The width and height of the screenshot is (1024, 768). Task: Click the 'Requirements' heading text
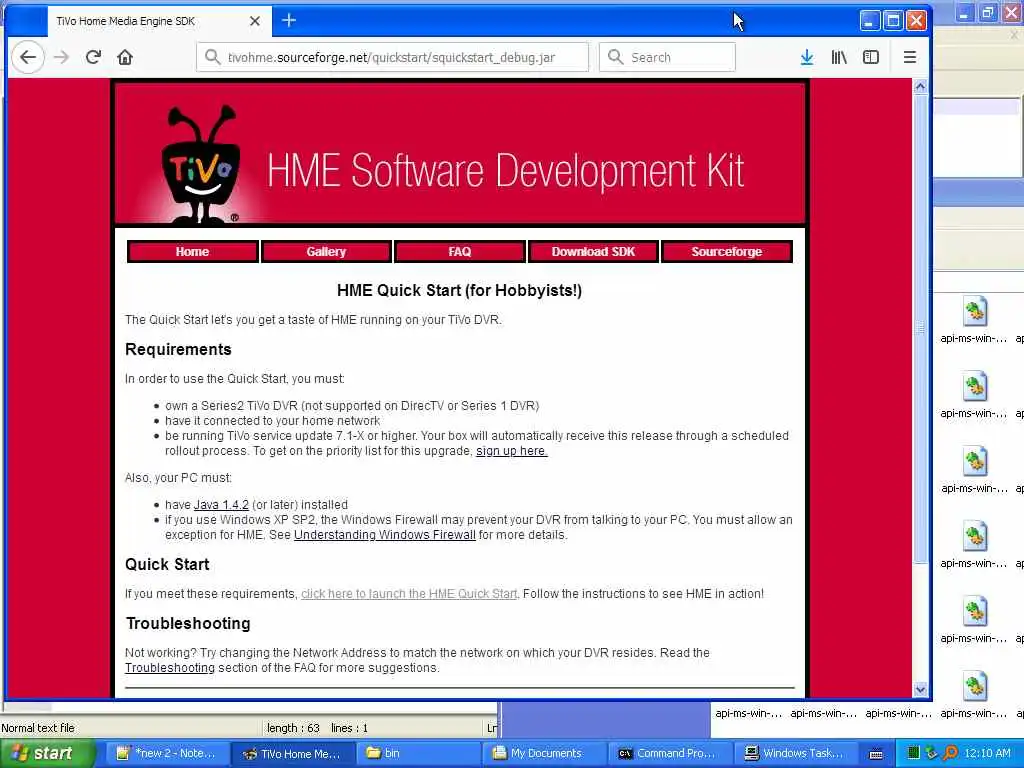(178, 349)
